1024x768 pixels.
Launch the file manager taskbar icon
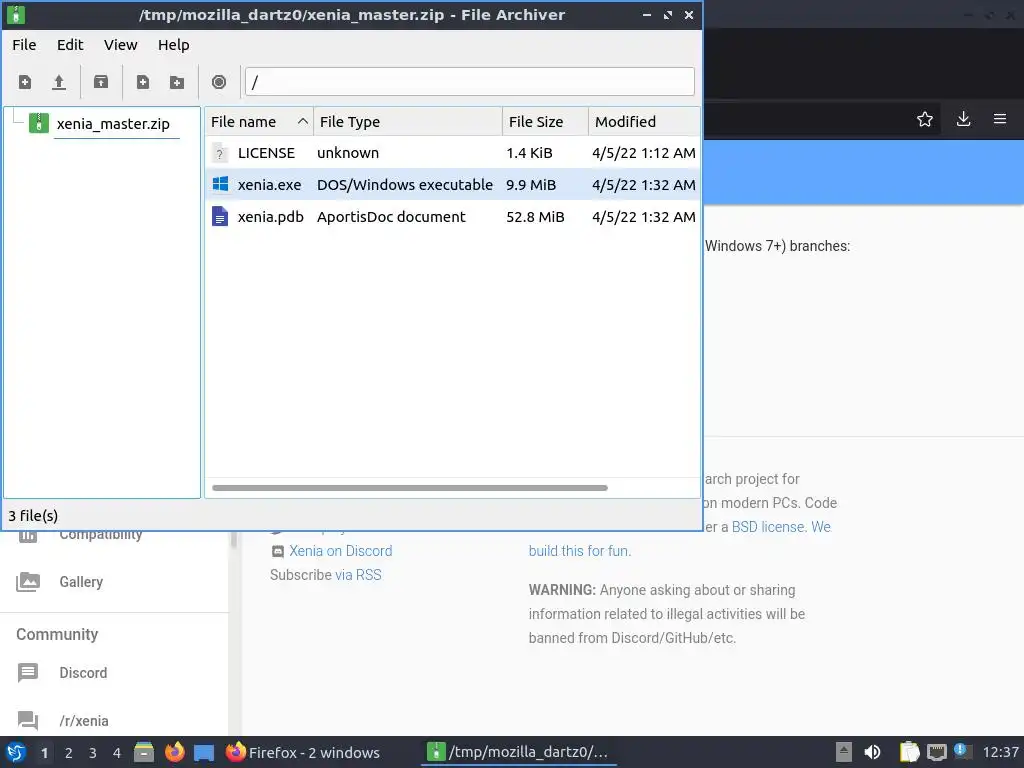(144, 752)
